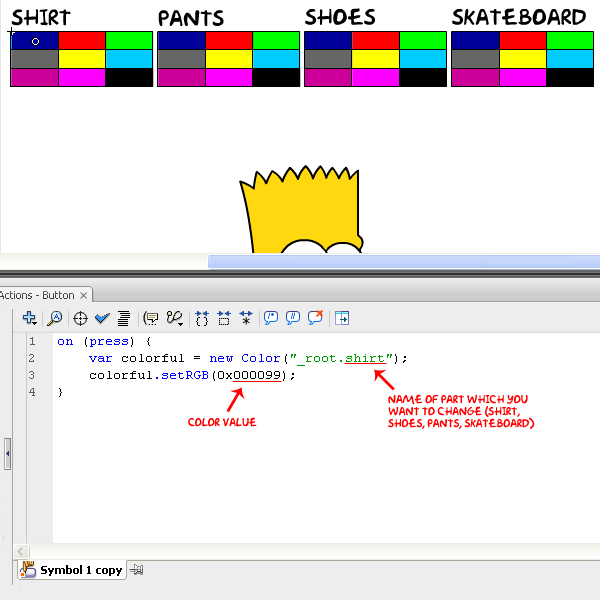600x600 pixels.
Task: Pick the red SHIRT swatch
Action: pyautogui.click(x=82, y=41)
